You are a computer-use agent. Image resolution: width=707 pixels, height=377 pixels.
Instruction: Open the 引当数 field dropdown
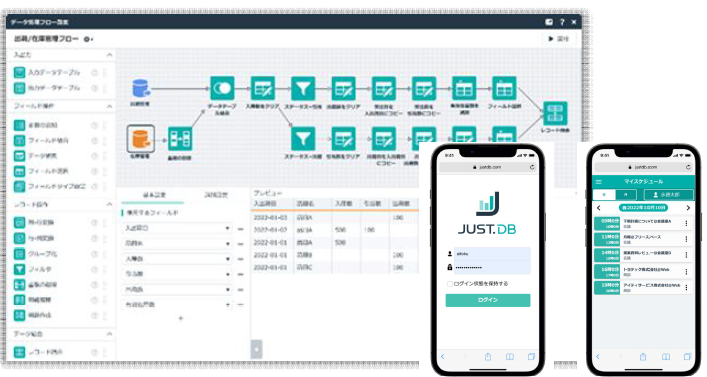point(177,274)
